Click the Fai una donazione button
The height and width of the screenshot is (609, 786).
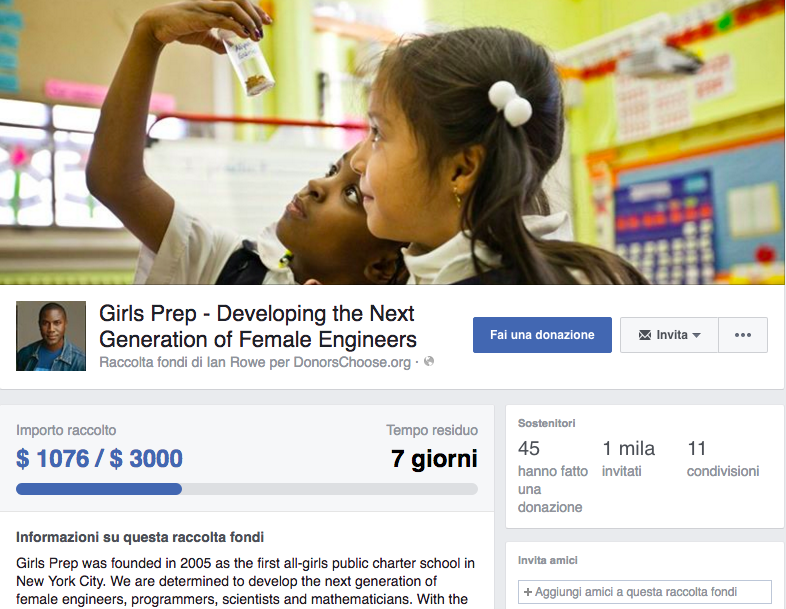coord(542,335)
